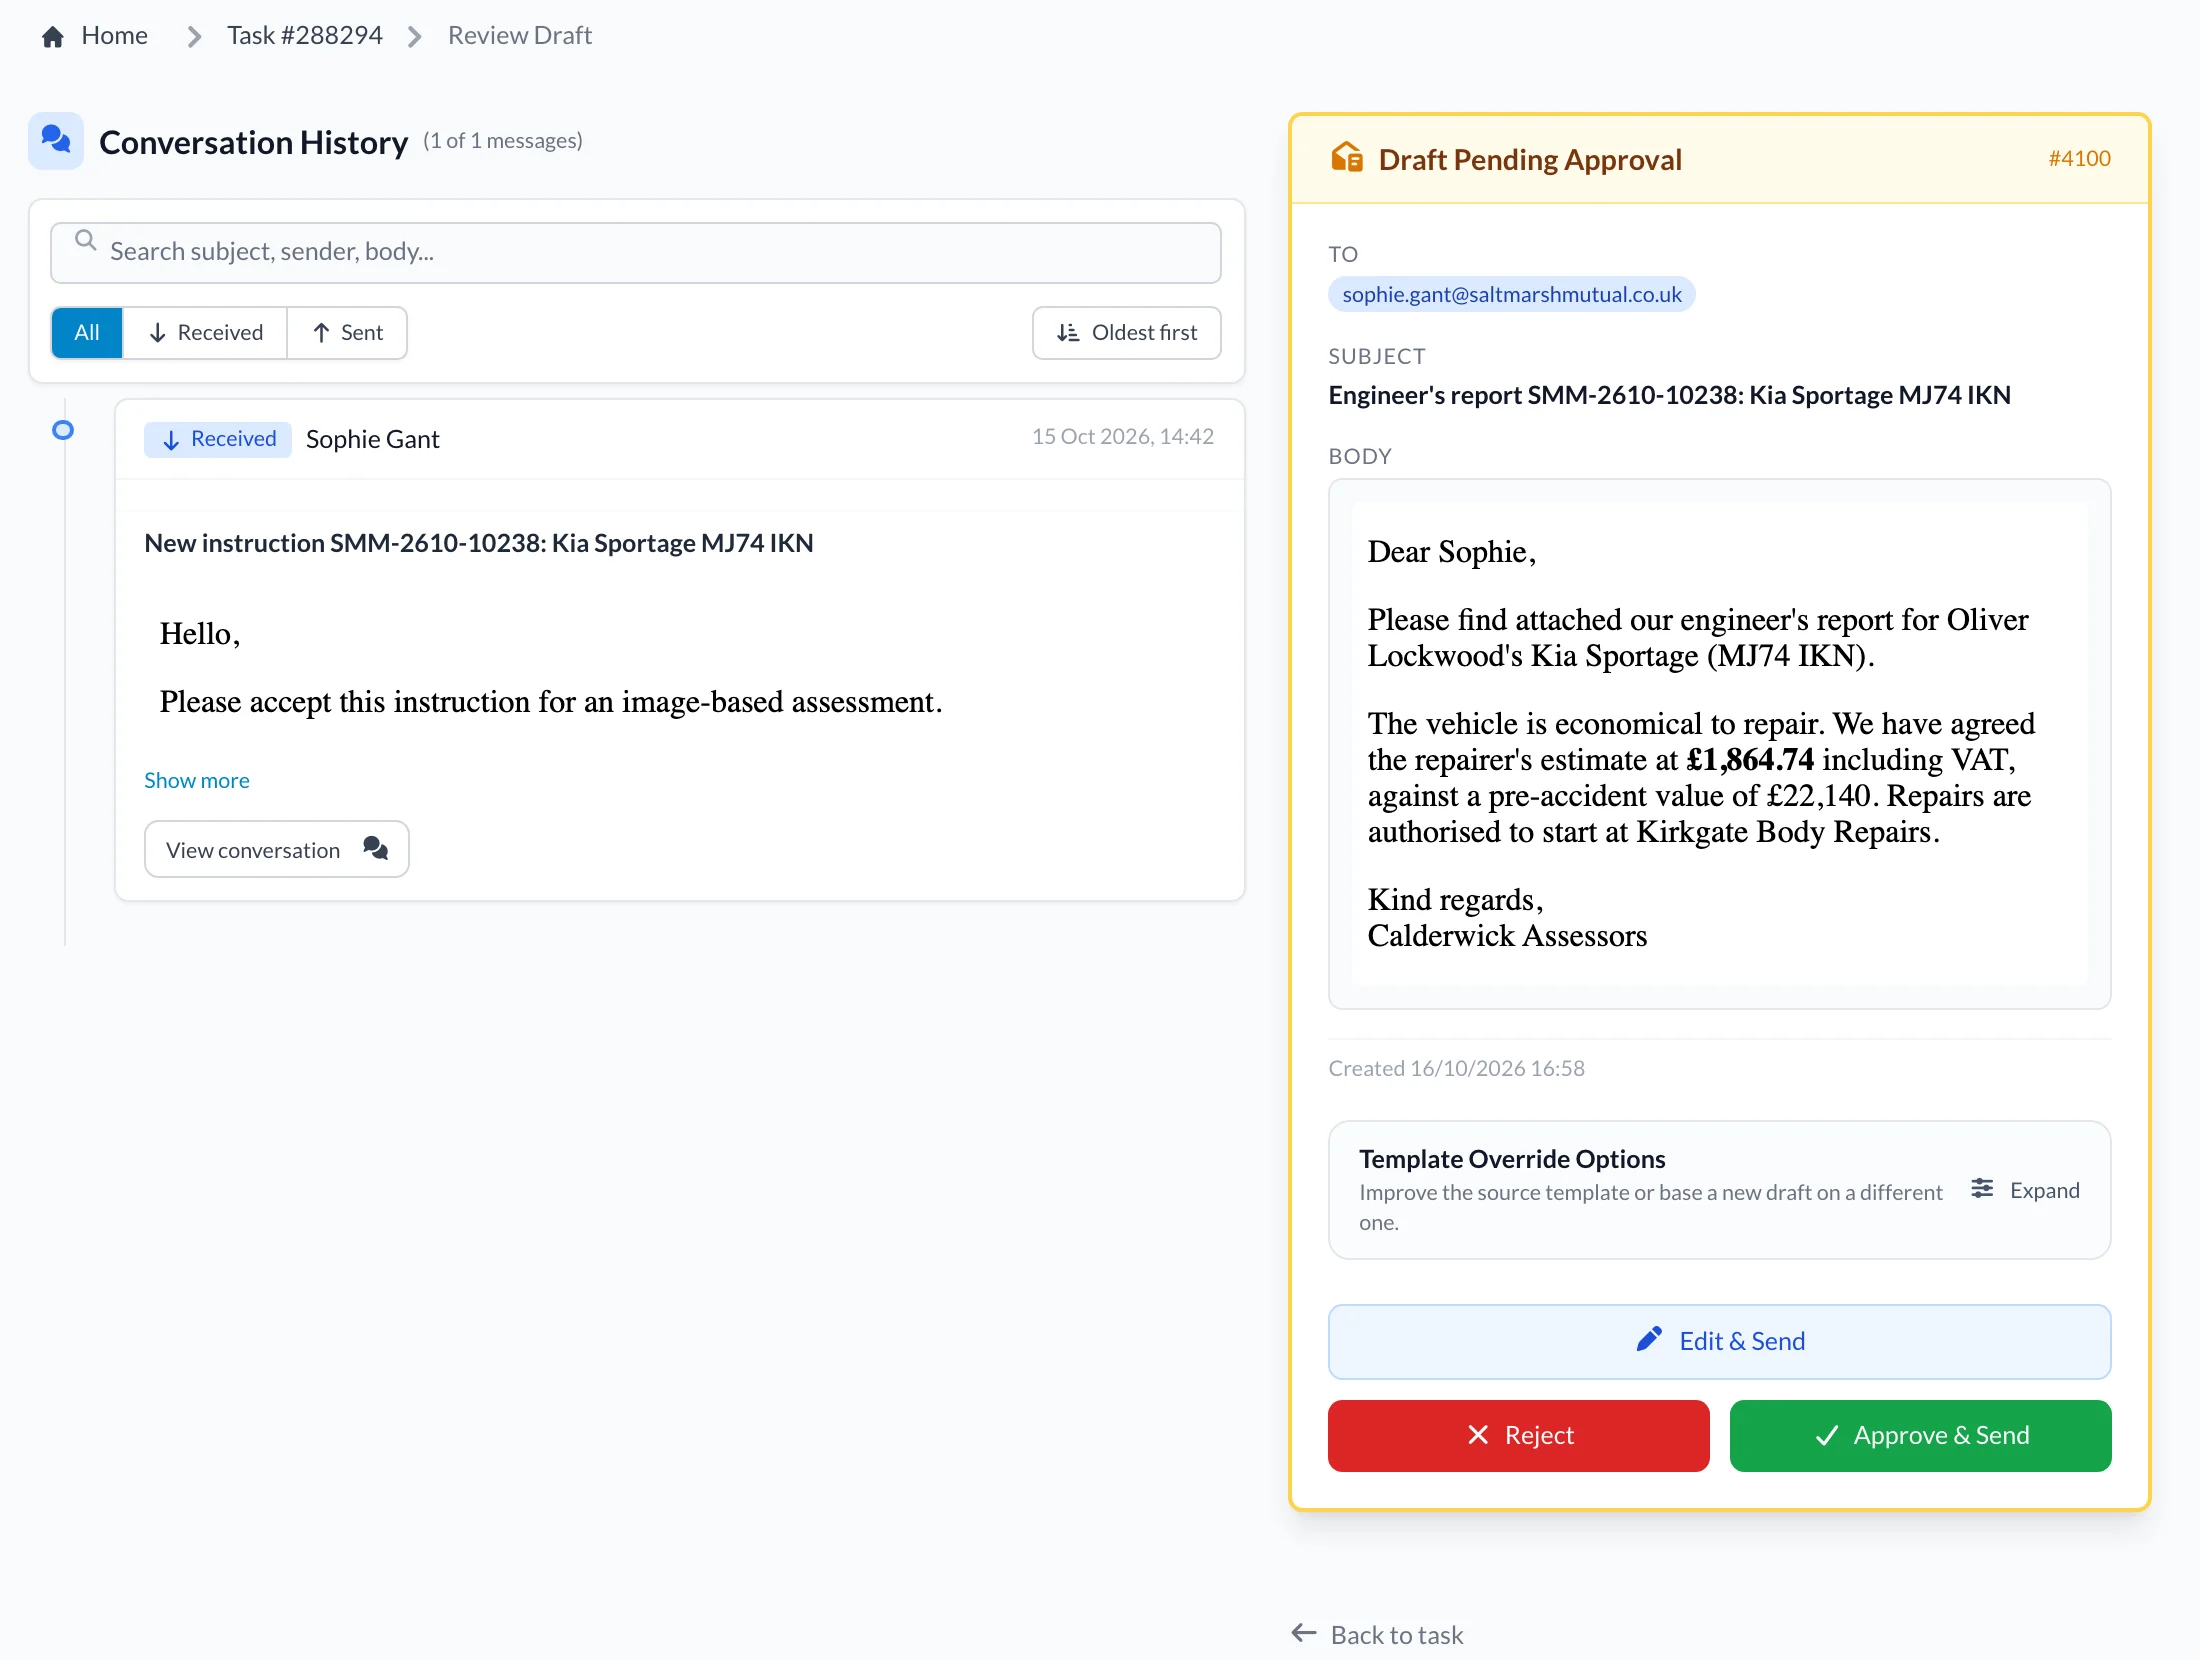The height and width of the screenshot is (1660, 2200).
Task: Click the Received badge on Sophie Gant message
Action: tap(218, 439)
